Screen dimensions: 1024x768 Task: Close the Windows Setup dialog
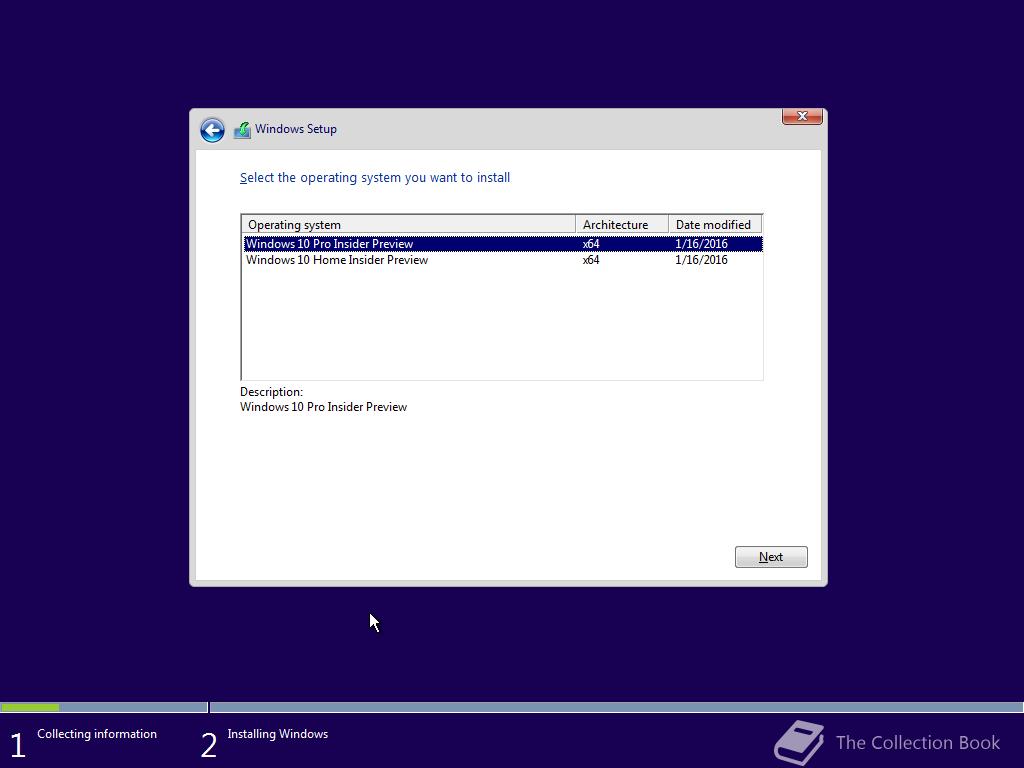pos(802,116)
